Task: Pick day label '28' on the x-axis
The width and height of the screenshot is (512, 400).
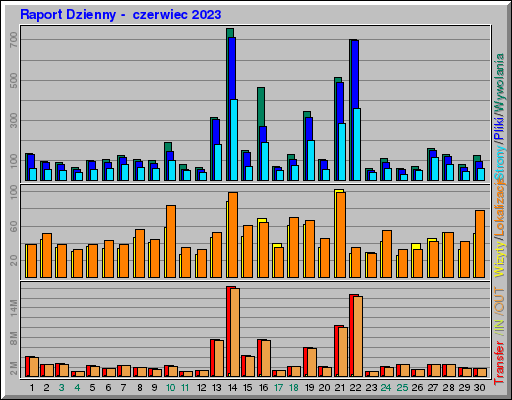Action: click(x=448, y=388)
